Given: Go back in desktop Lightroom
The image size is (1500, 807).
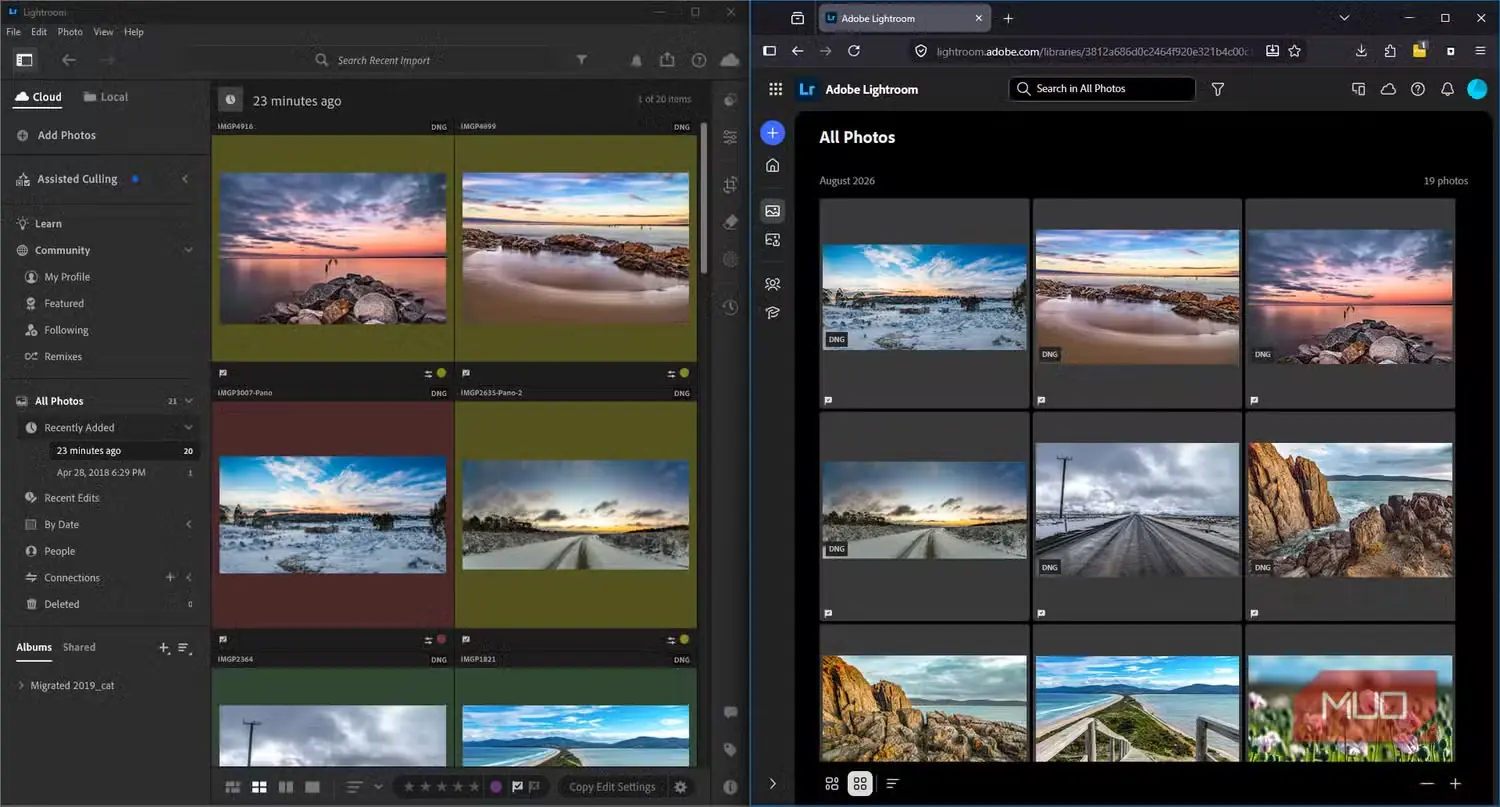Looking at the screenshot, I should pyautogui.click(x=69, y=60).
